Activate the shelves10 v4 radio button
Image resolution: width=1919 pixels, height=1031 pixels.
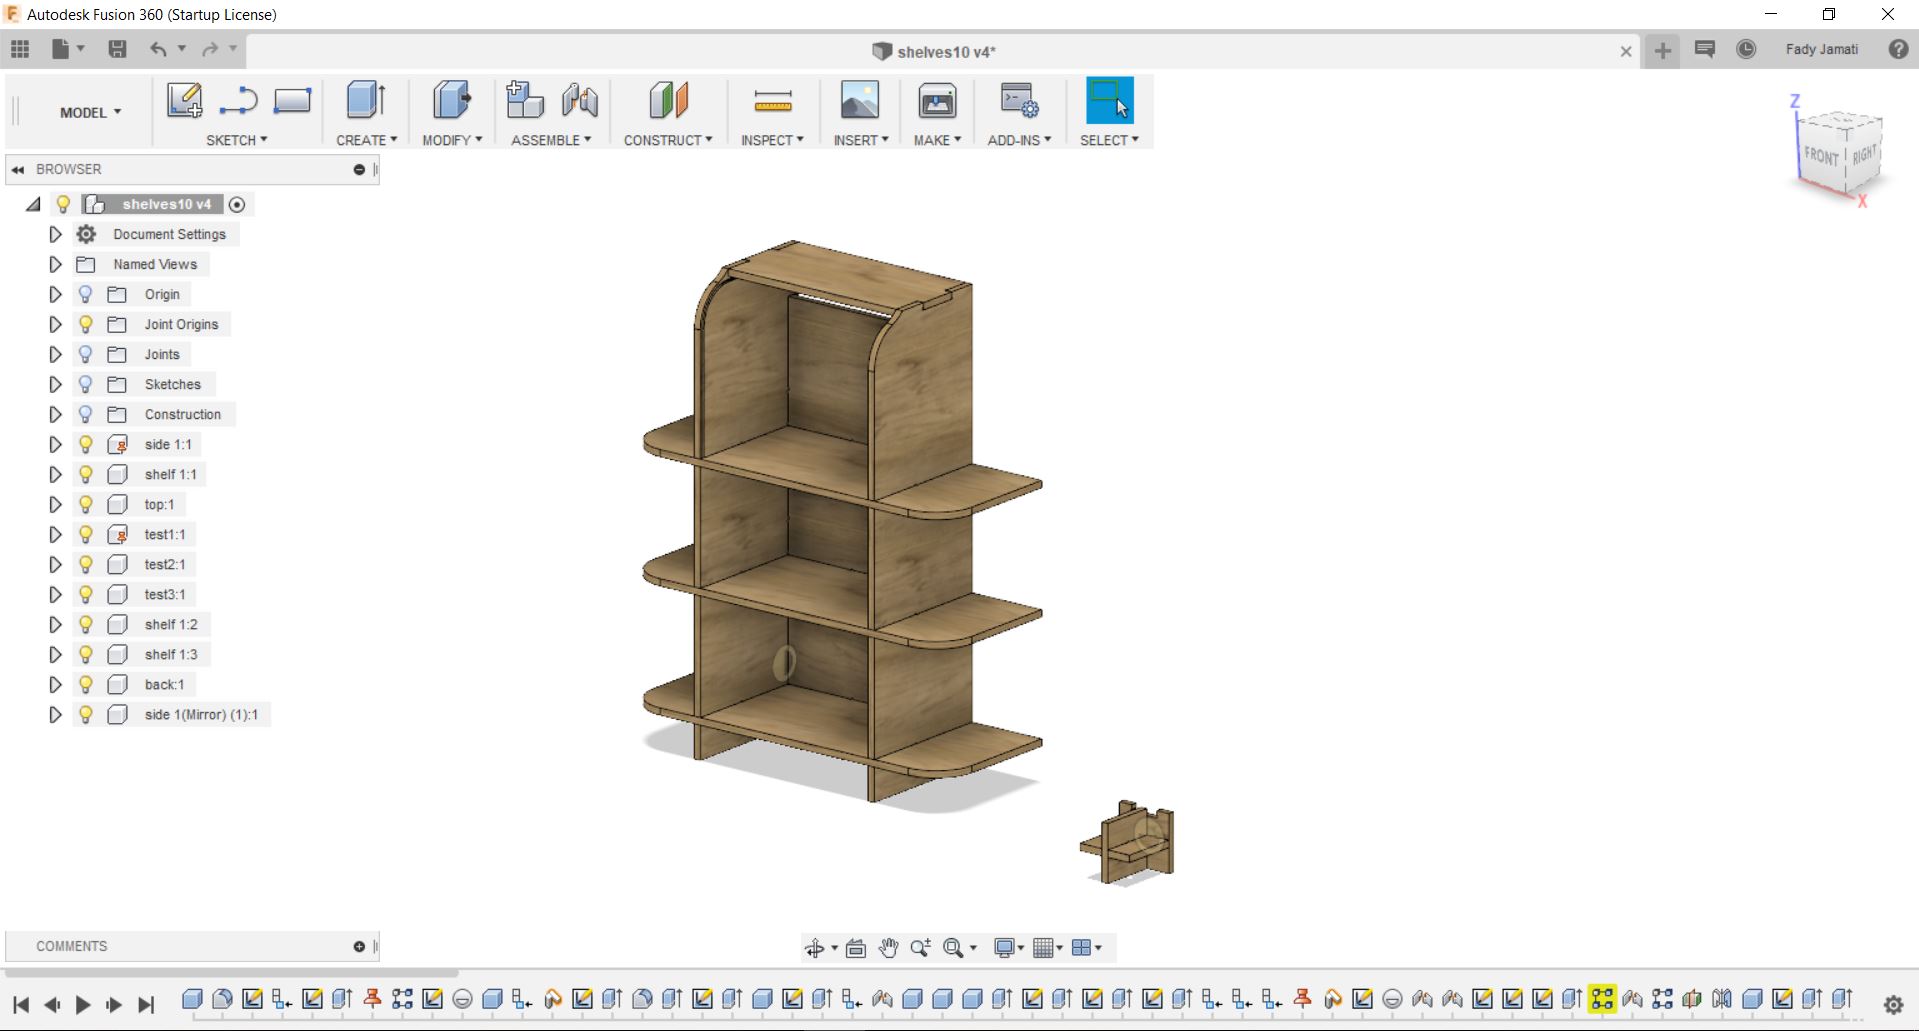237,204
